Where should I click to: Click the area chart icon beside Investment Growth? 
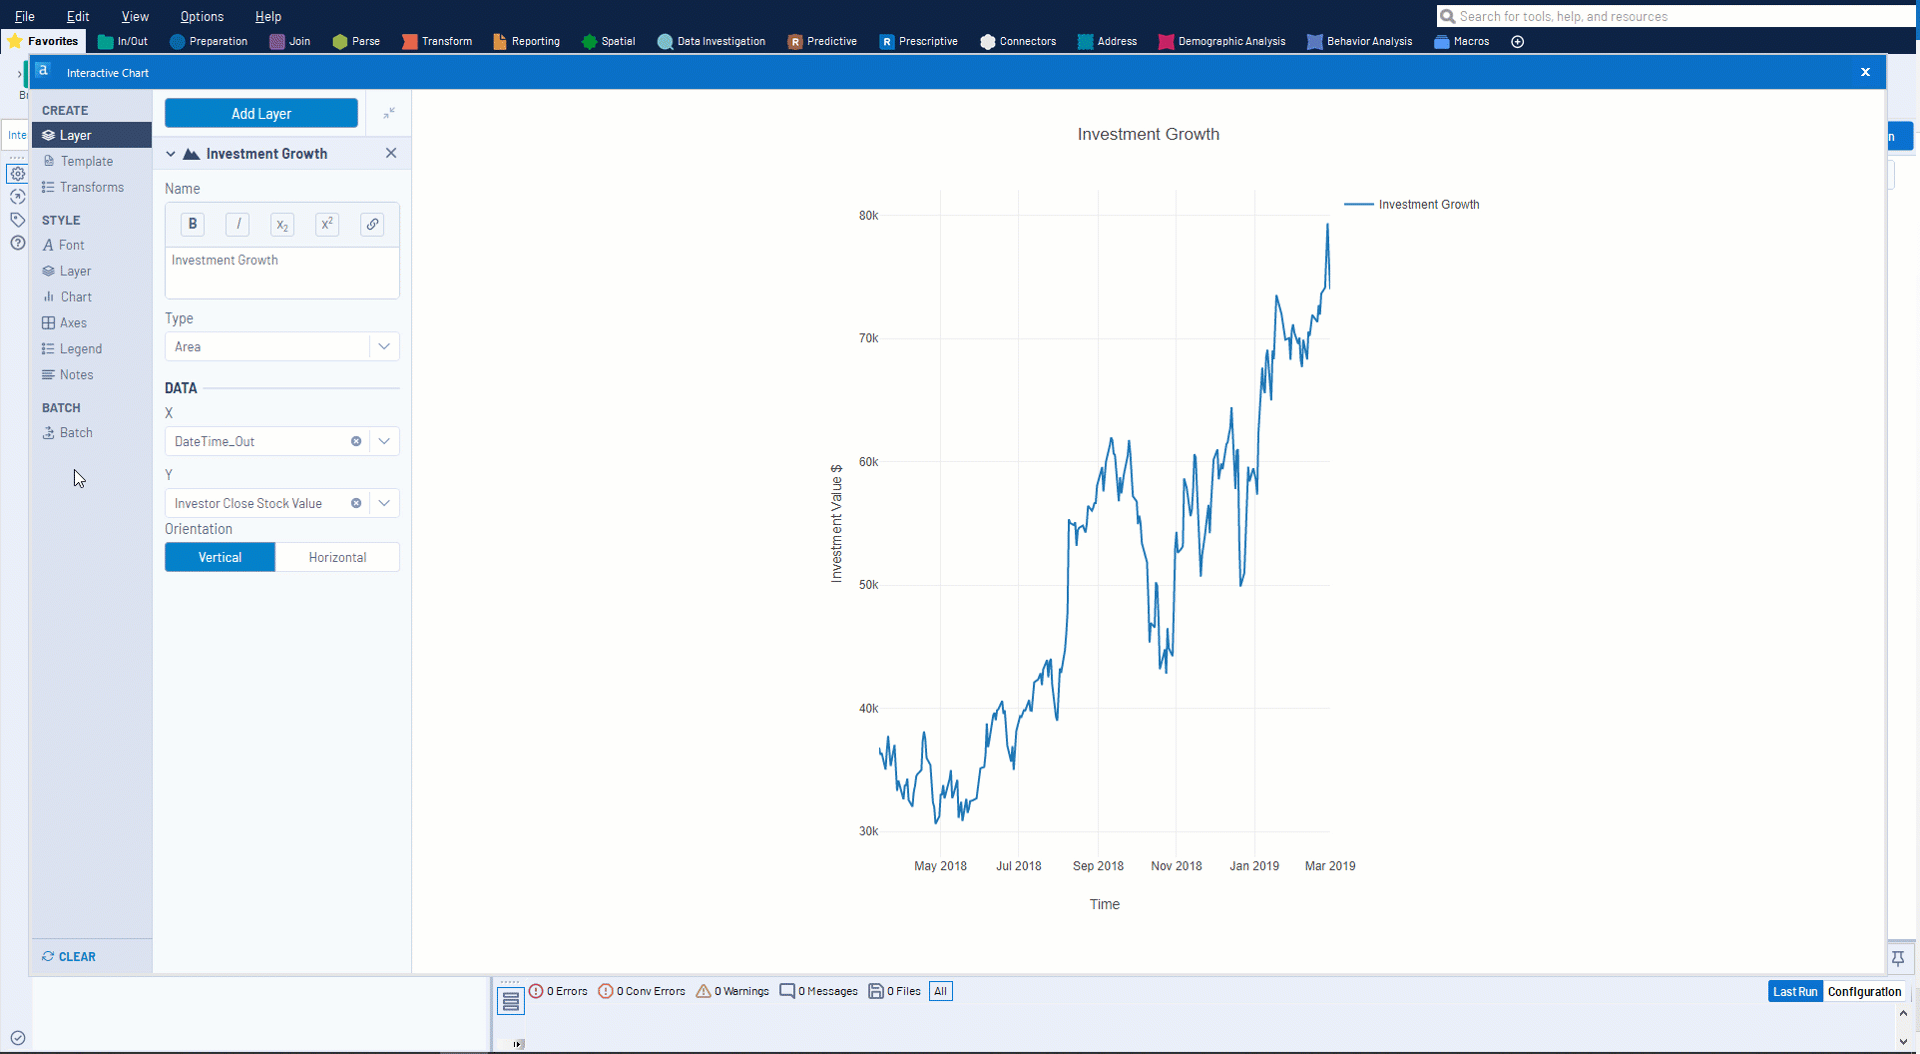click(x=191, y=153)
